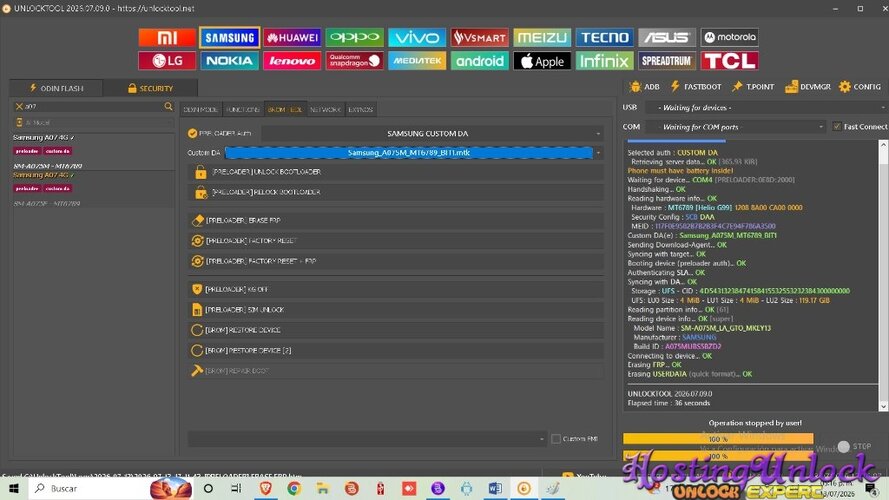This screenshot has height=500, width=889.
Task: Open the Extends sub-tab
Action: (x=361, y=109)
